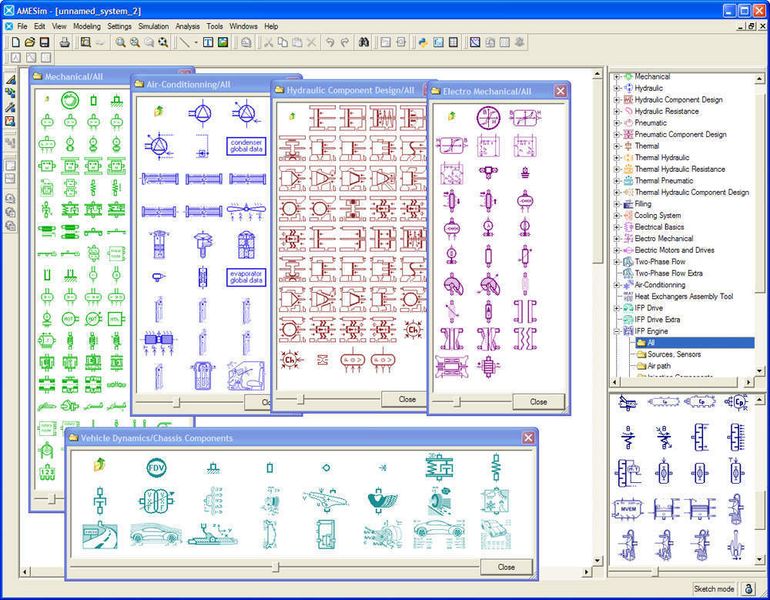Select 'IFP Drive Extra' tree item

click(658, 320)
